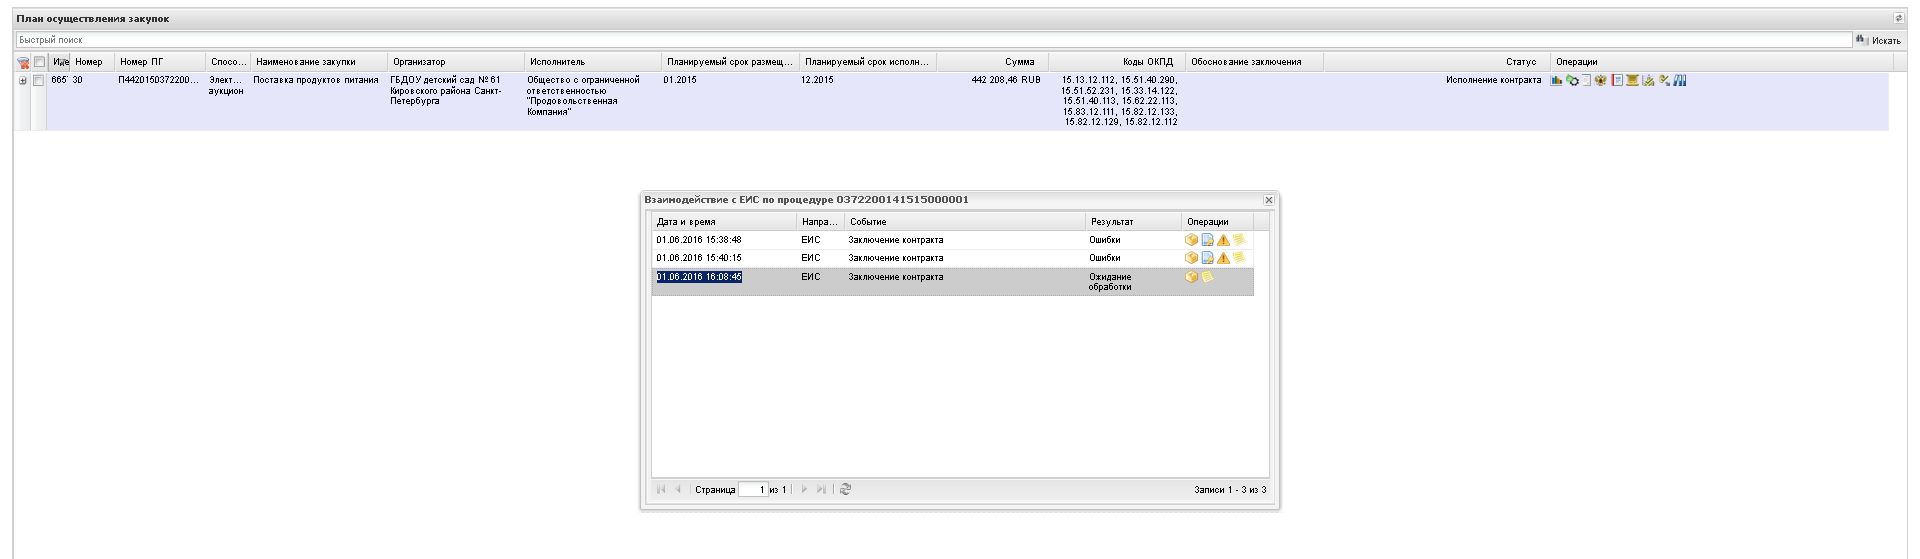Open the bar chart icon in procurement row
1920x559 pixels.
(1557, 80)
